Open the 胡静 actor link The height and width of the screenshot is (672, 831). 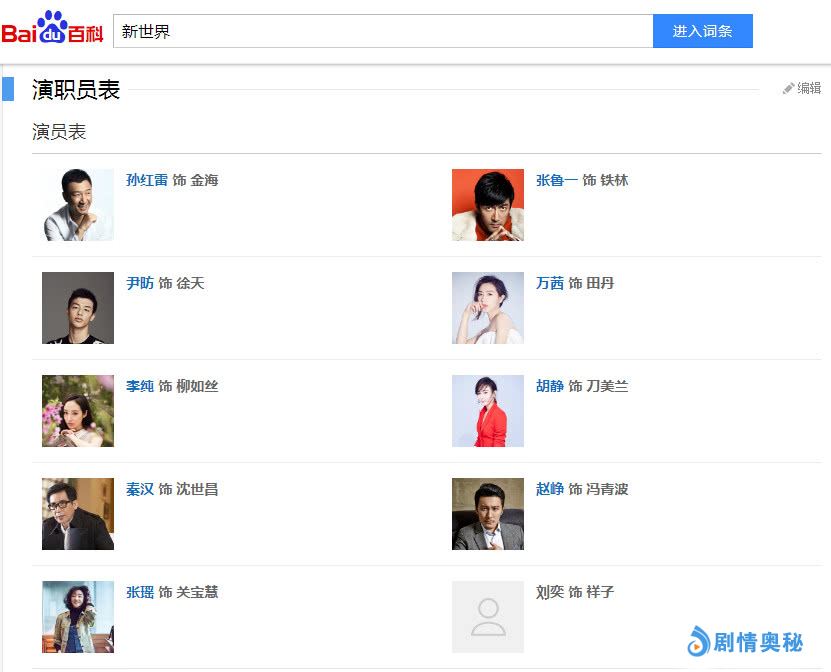[x=550, y=387]
